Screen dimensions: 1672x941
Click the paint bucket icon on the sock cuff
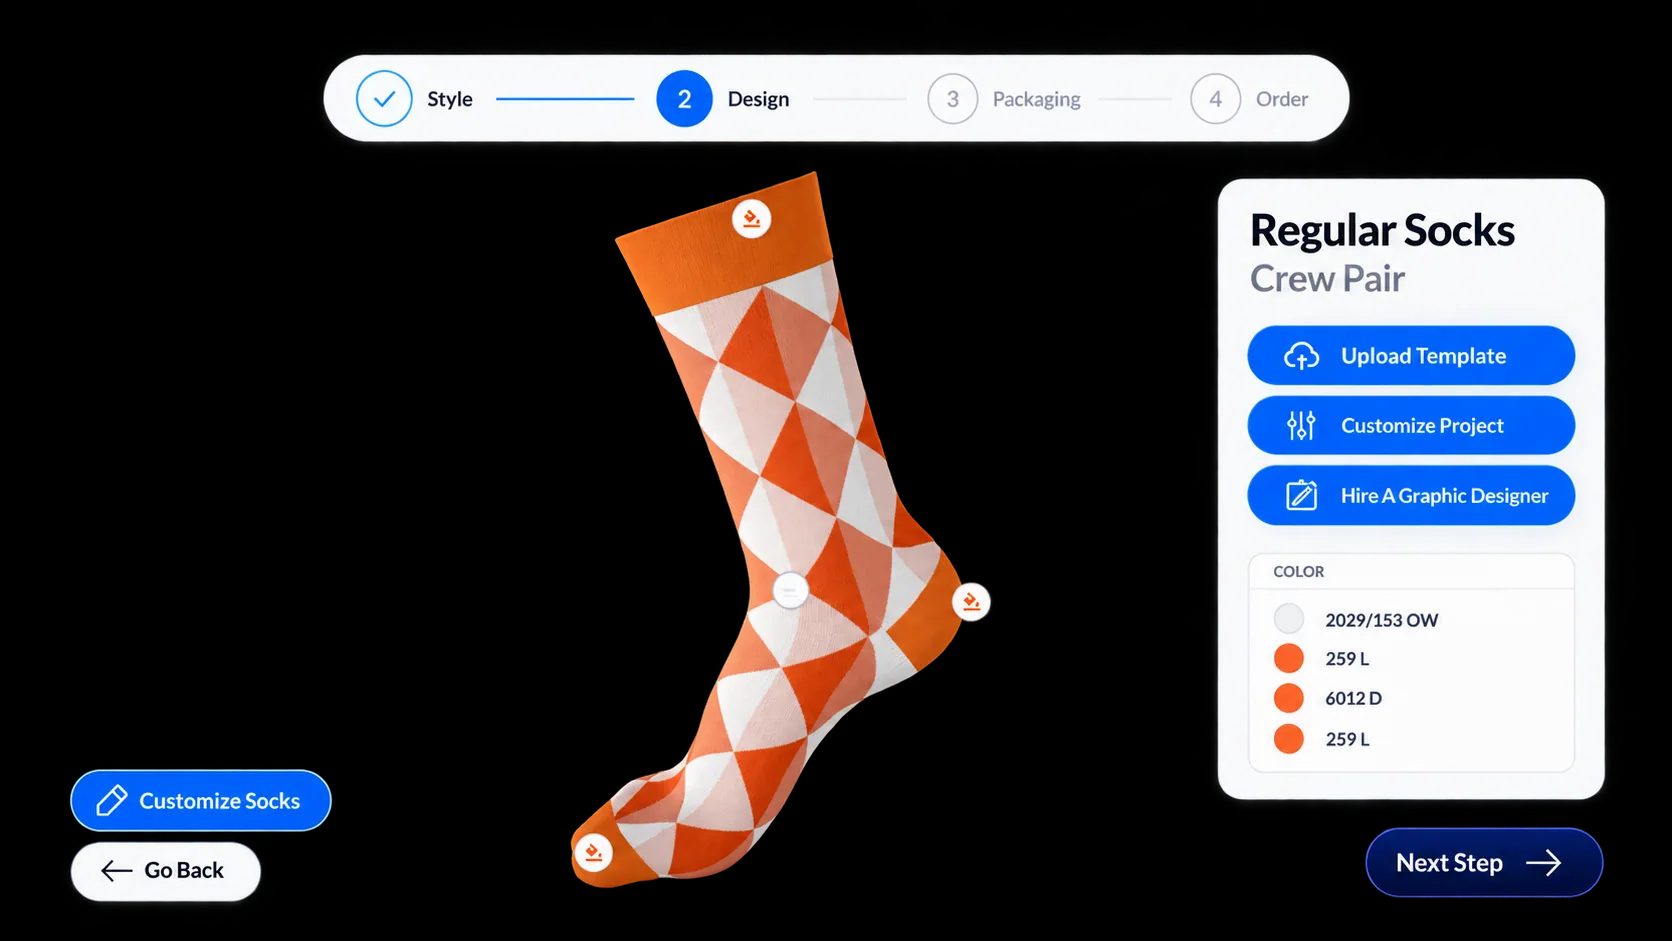(x=751, y=218)
